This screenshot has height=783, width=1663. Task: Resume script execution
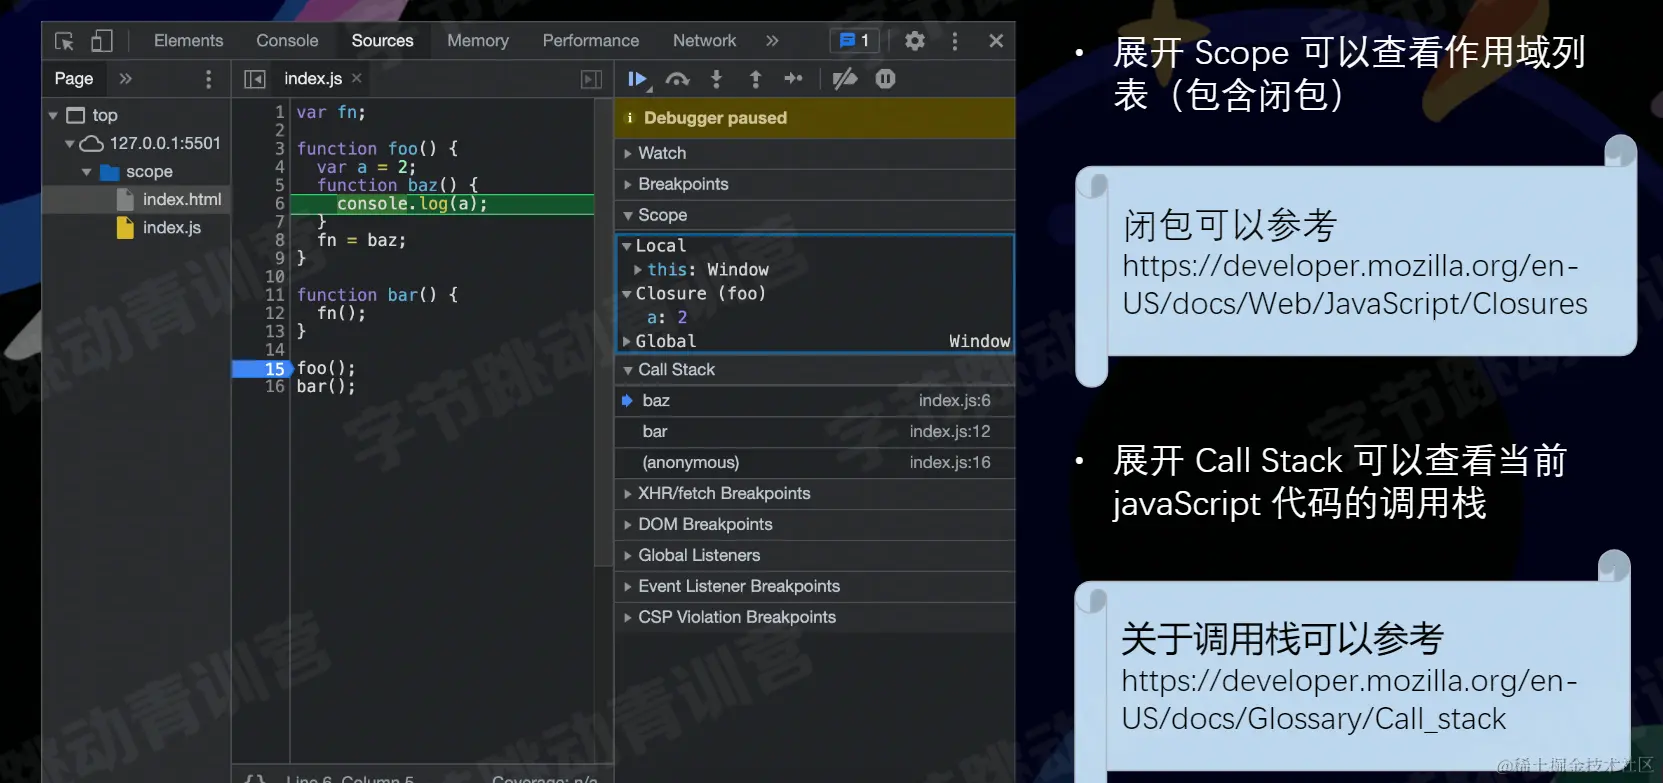click(637, 79)
